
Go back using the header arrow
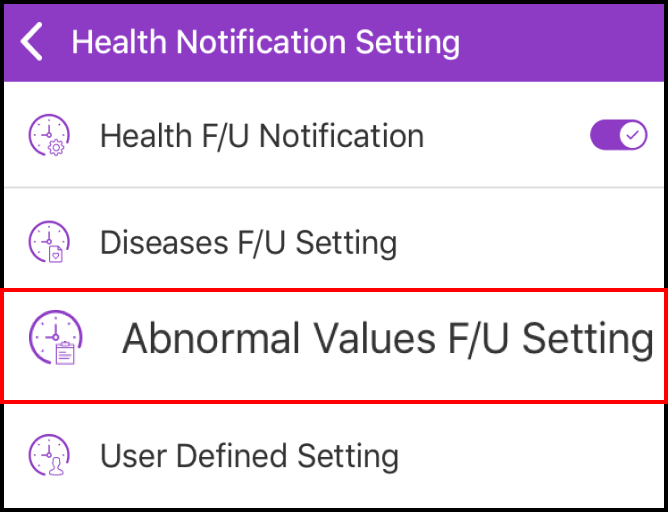click(32, 43)
